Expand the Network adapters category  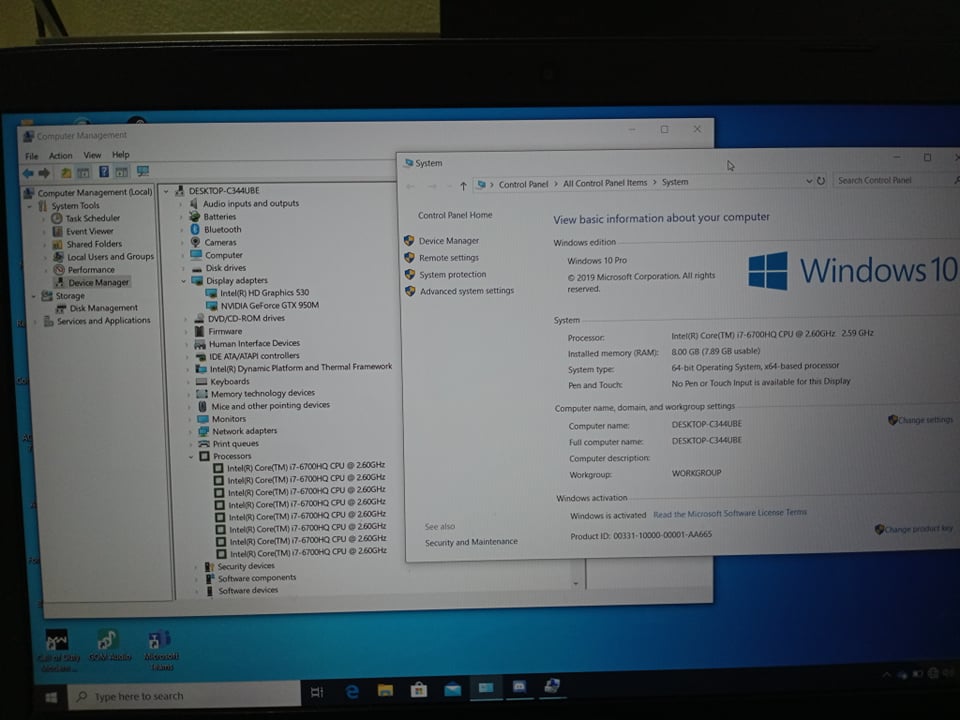(190, 432)
